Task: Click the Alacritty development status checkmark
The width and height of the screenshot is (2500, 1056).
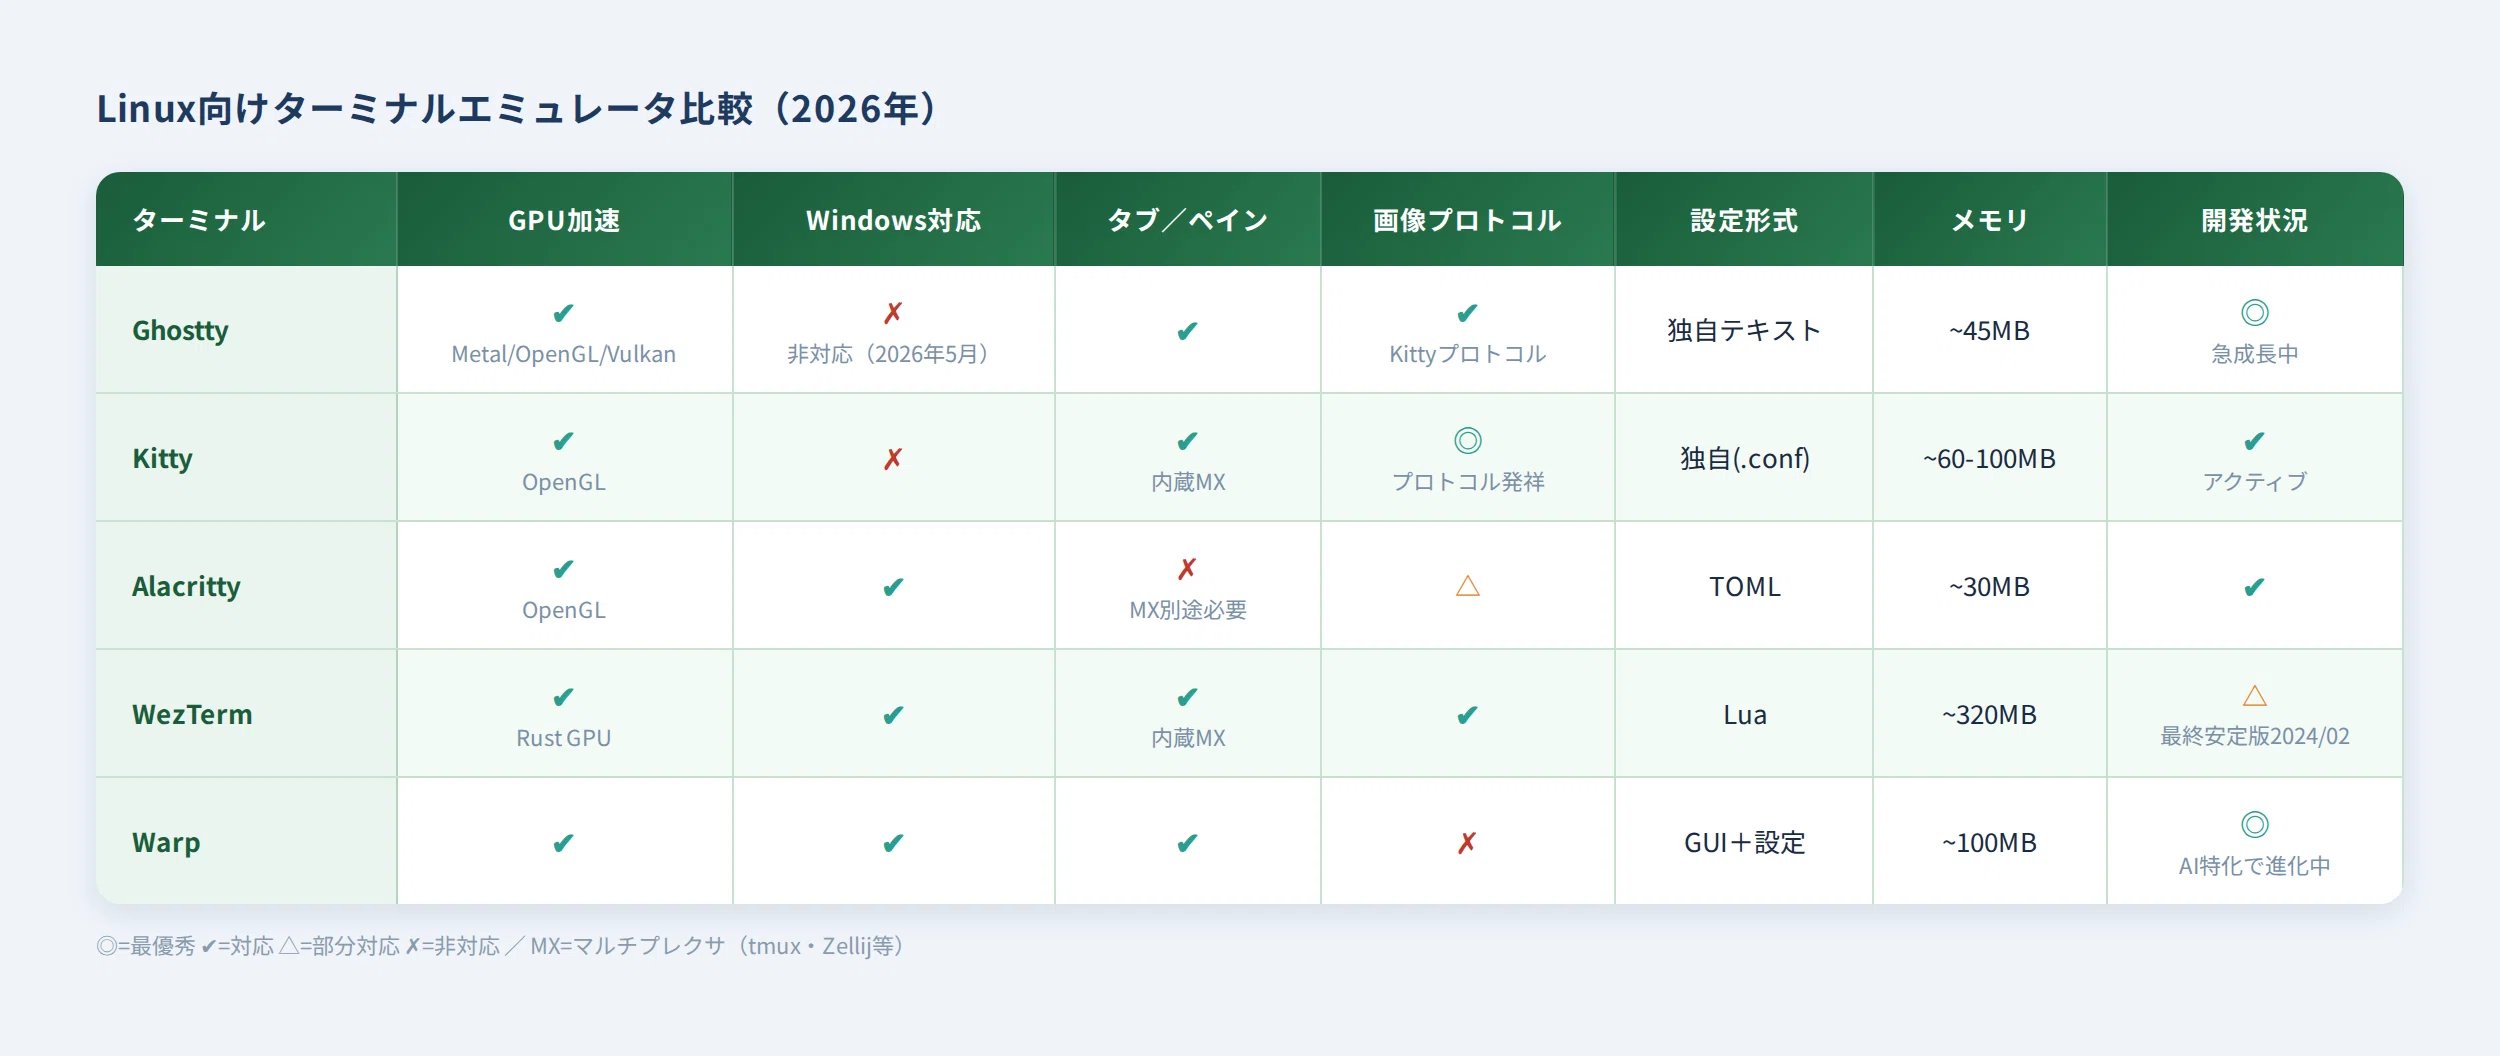Action: coord(2254,587)
